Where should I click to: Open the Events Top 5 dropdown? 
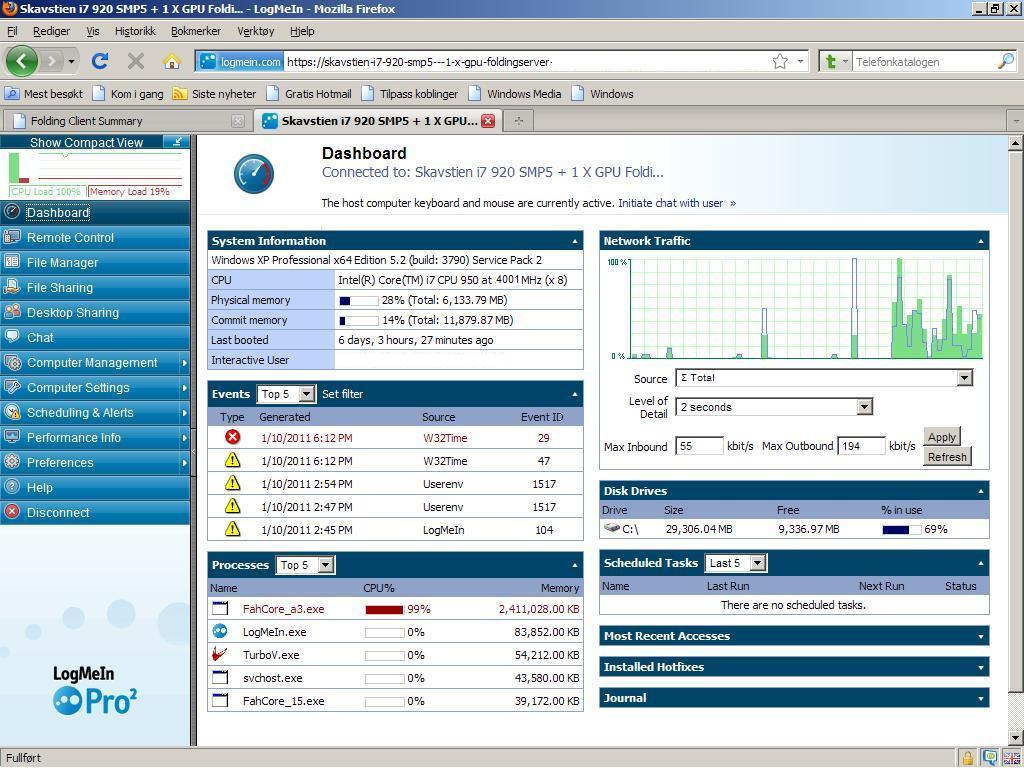tap(287, 394)
